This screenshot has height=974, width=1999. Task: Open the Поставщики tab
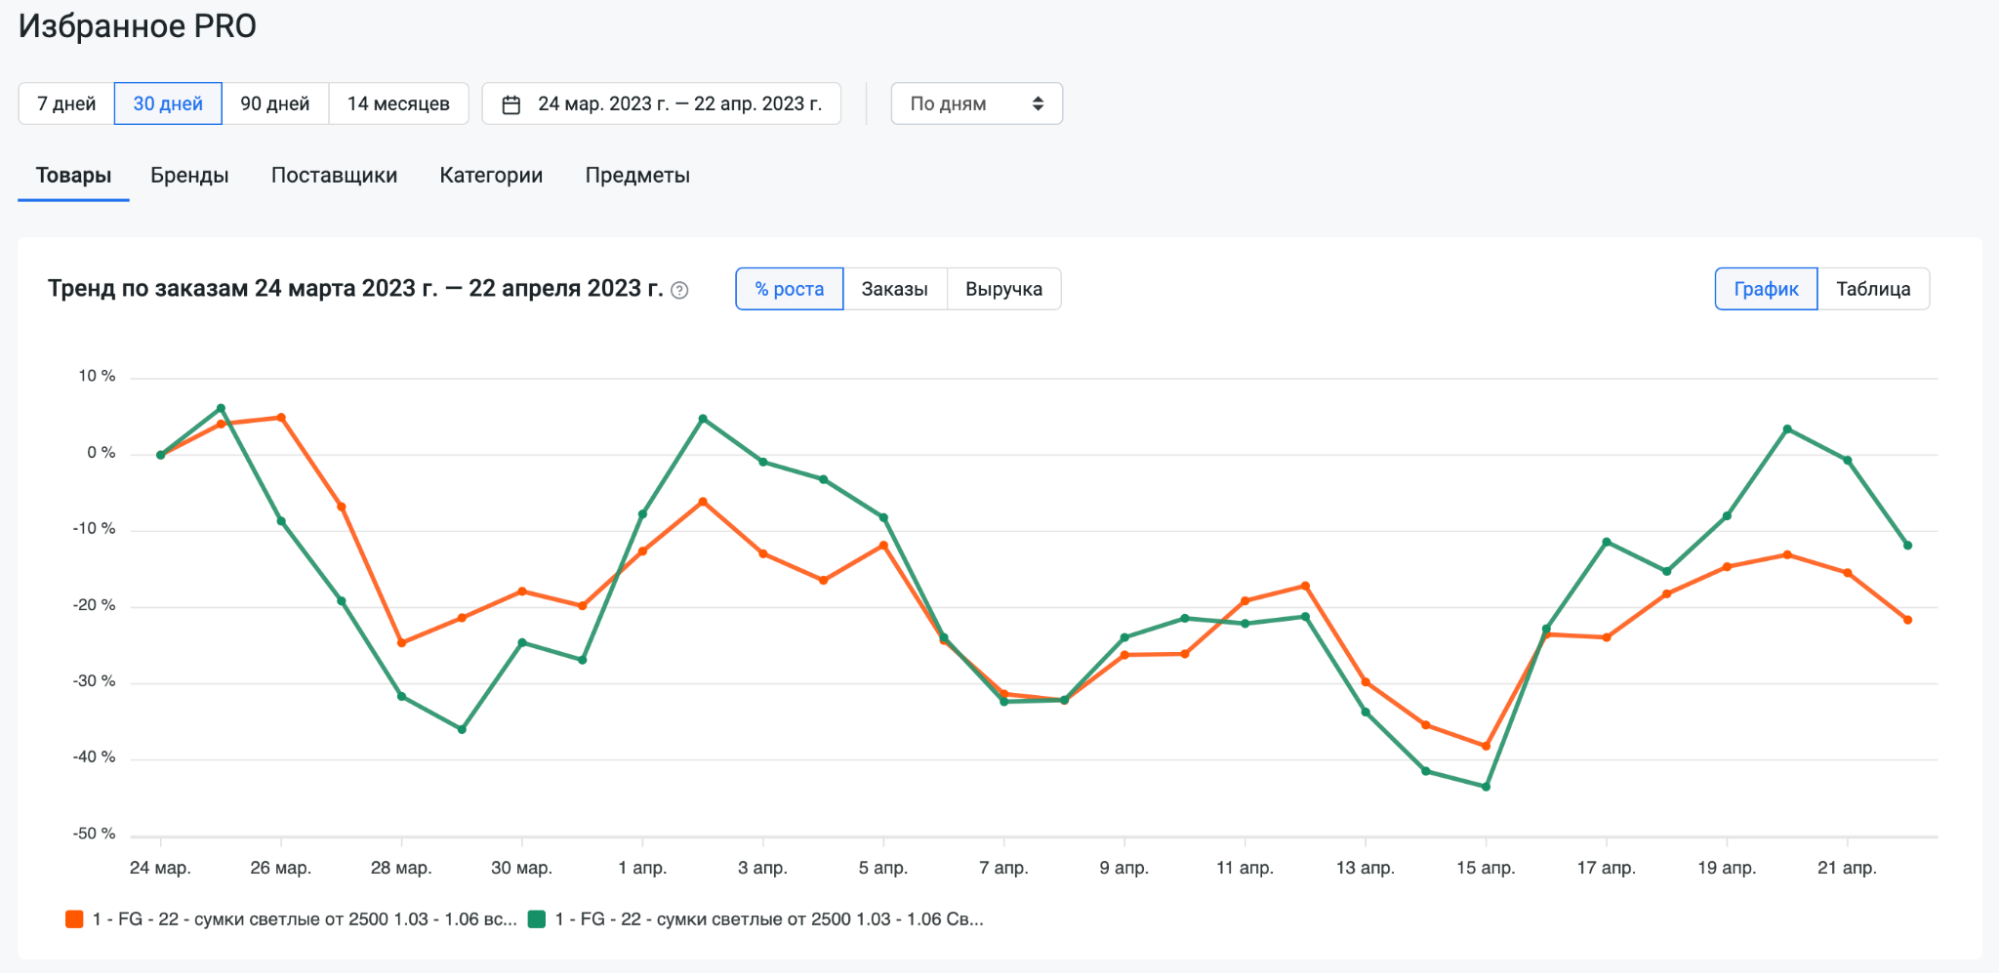[x=334, y=175]
